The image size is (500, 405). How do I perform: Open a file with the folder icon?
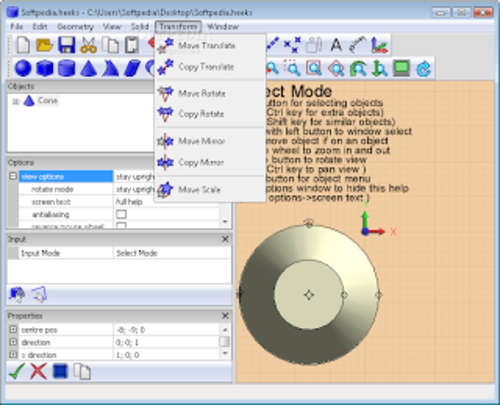pyautogui.click(x=45, y=45)
